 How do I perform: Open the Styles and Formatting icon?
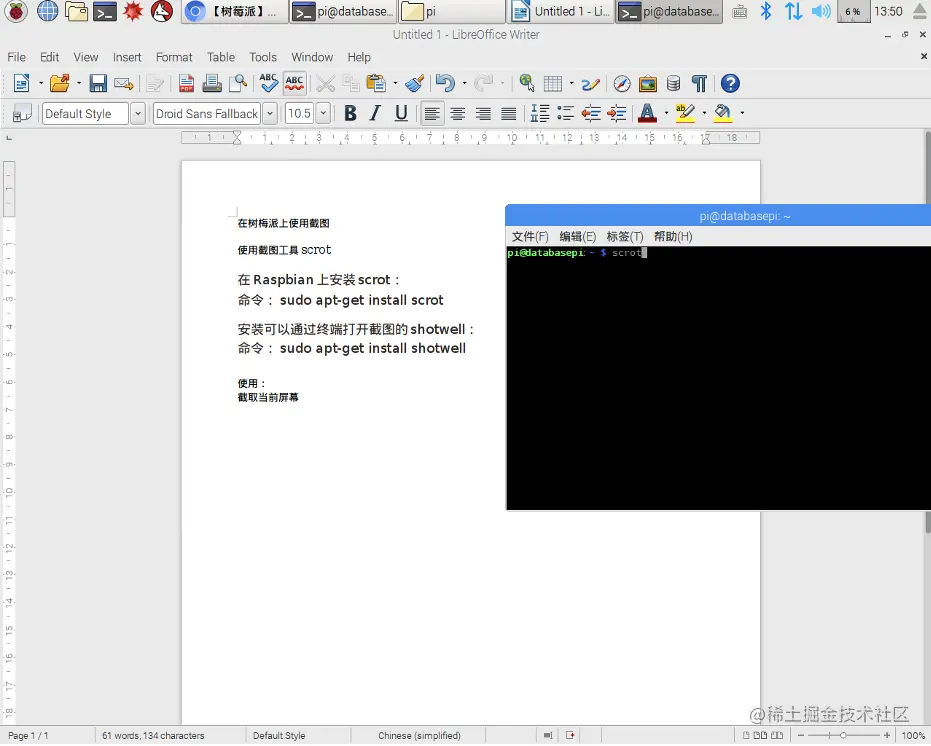pyautogui.click(x=22, y=113)
